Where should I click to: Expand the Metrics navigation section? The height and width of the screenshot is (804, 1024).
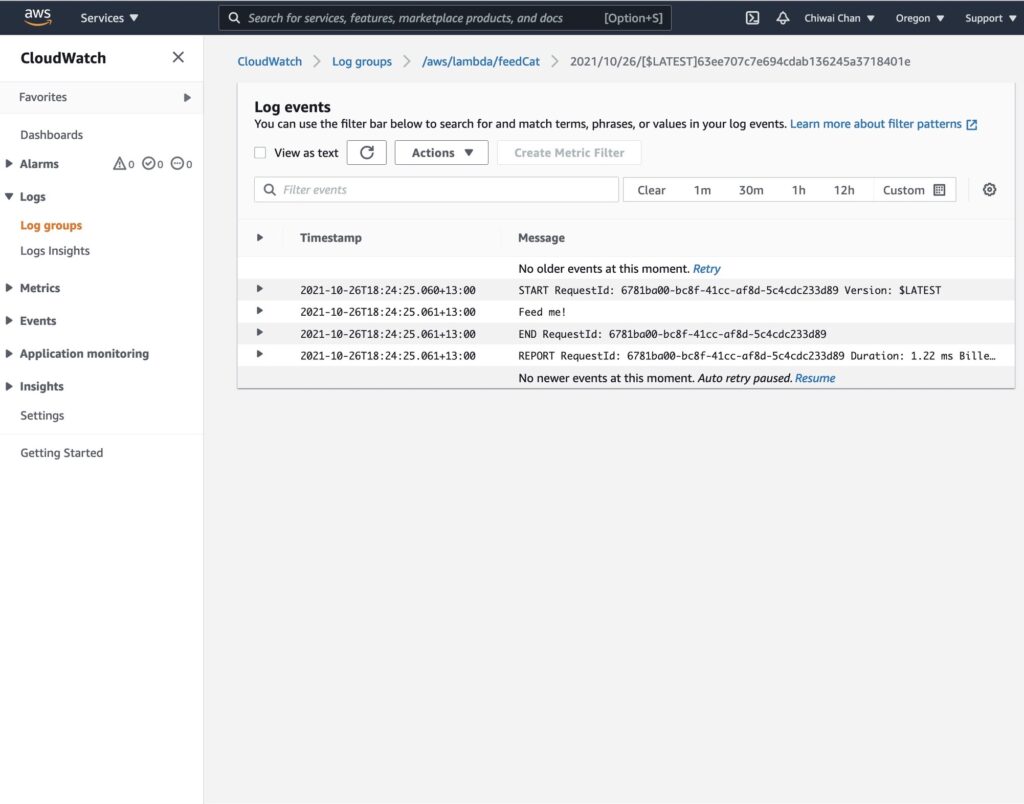pyautogui.click(x=9, y=287)
